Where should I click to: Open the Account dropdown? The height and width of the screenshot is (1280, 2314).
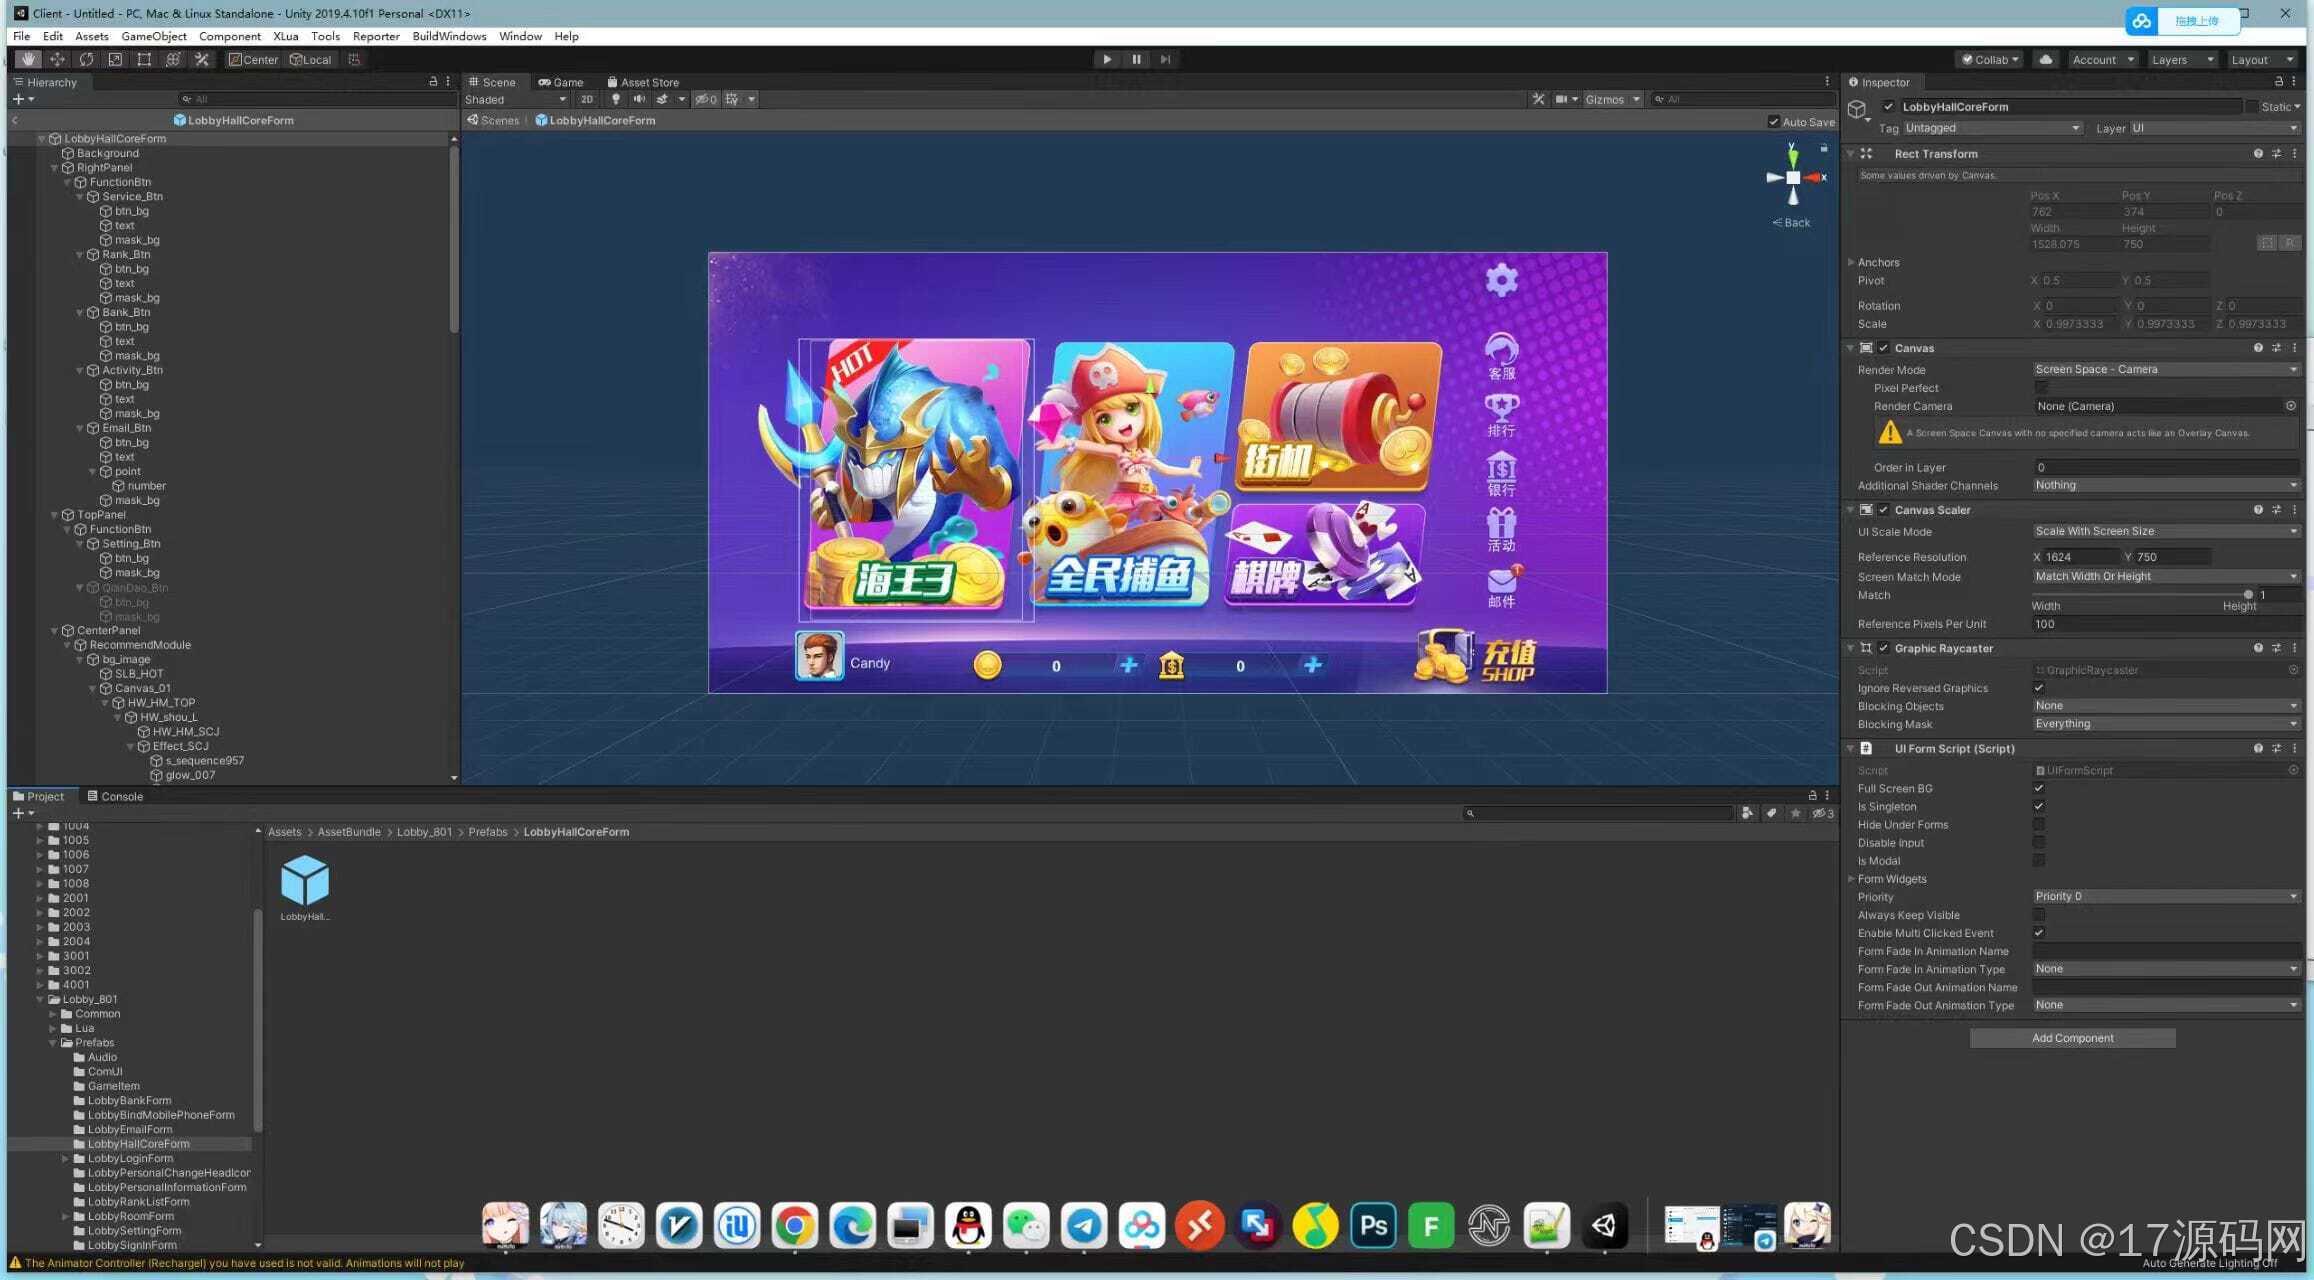2103,60
